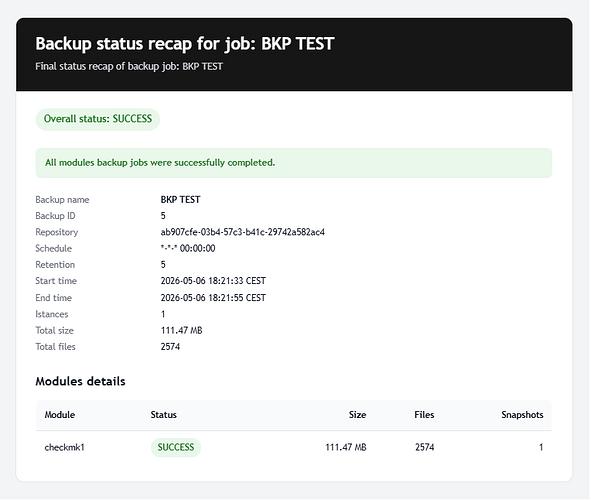
Task: Click the Modules details heading
Action: pyautogui.click(x=80, y=381)
